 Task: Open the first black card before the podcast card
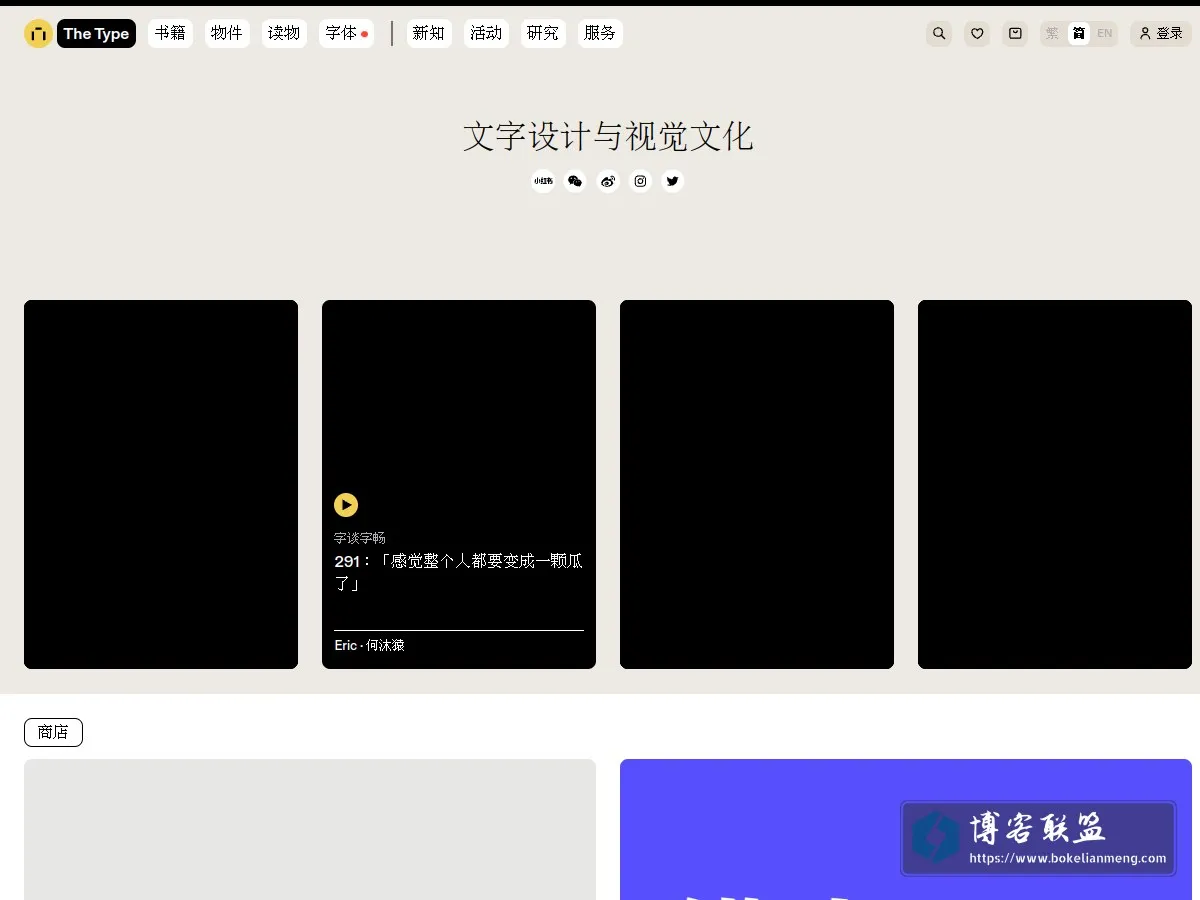click(161, 484)
